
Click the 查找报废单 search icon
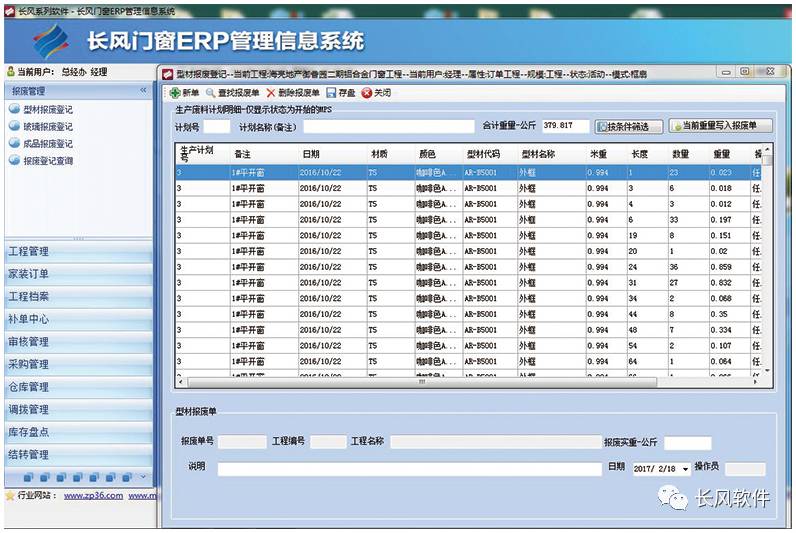click(x=210, y=93)
